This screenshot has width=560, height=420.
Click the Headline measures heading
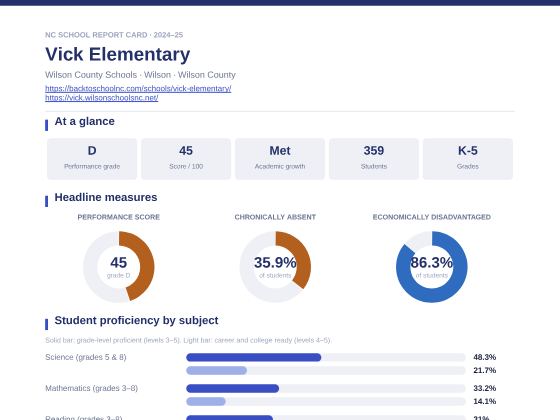tap(106, 197)
